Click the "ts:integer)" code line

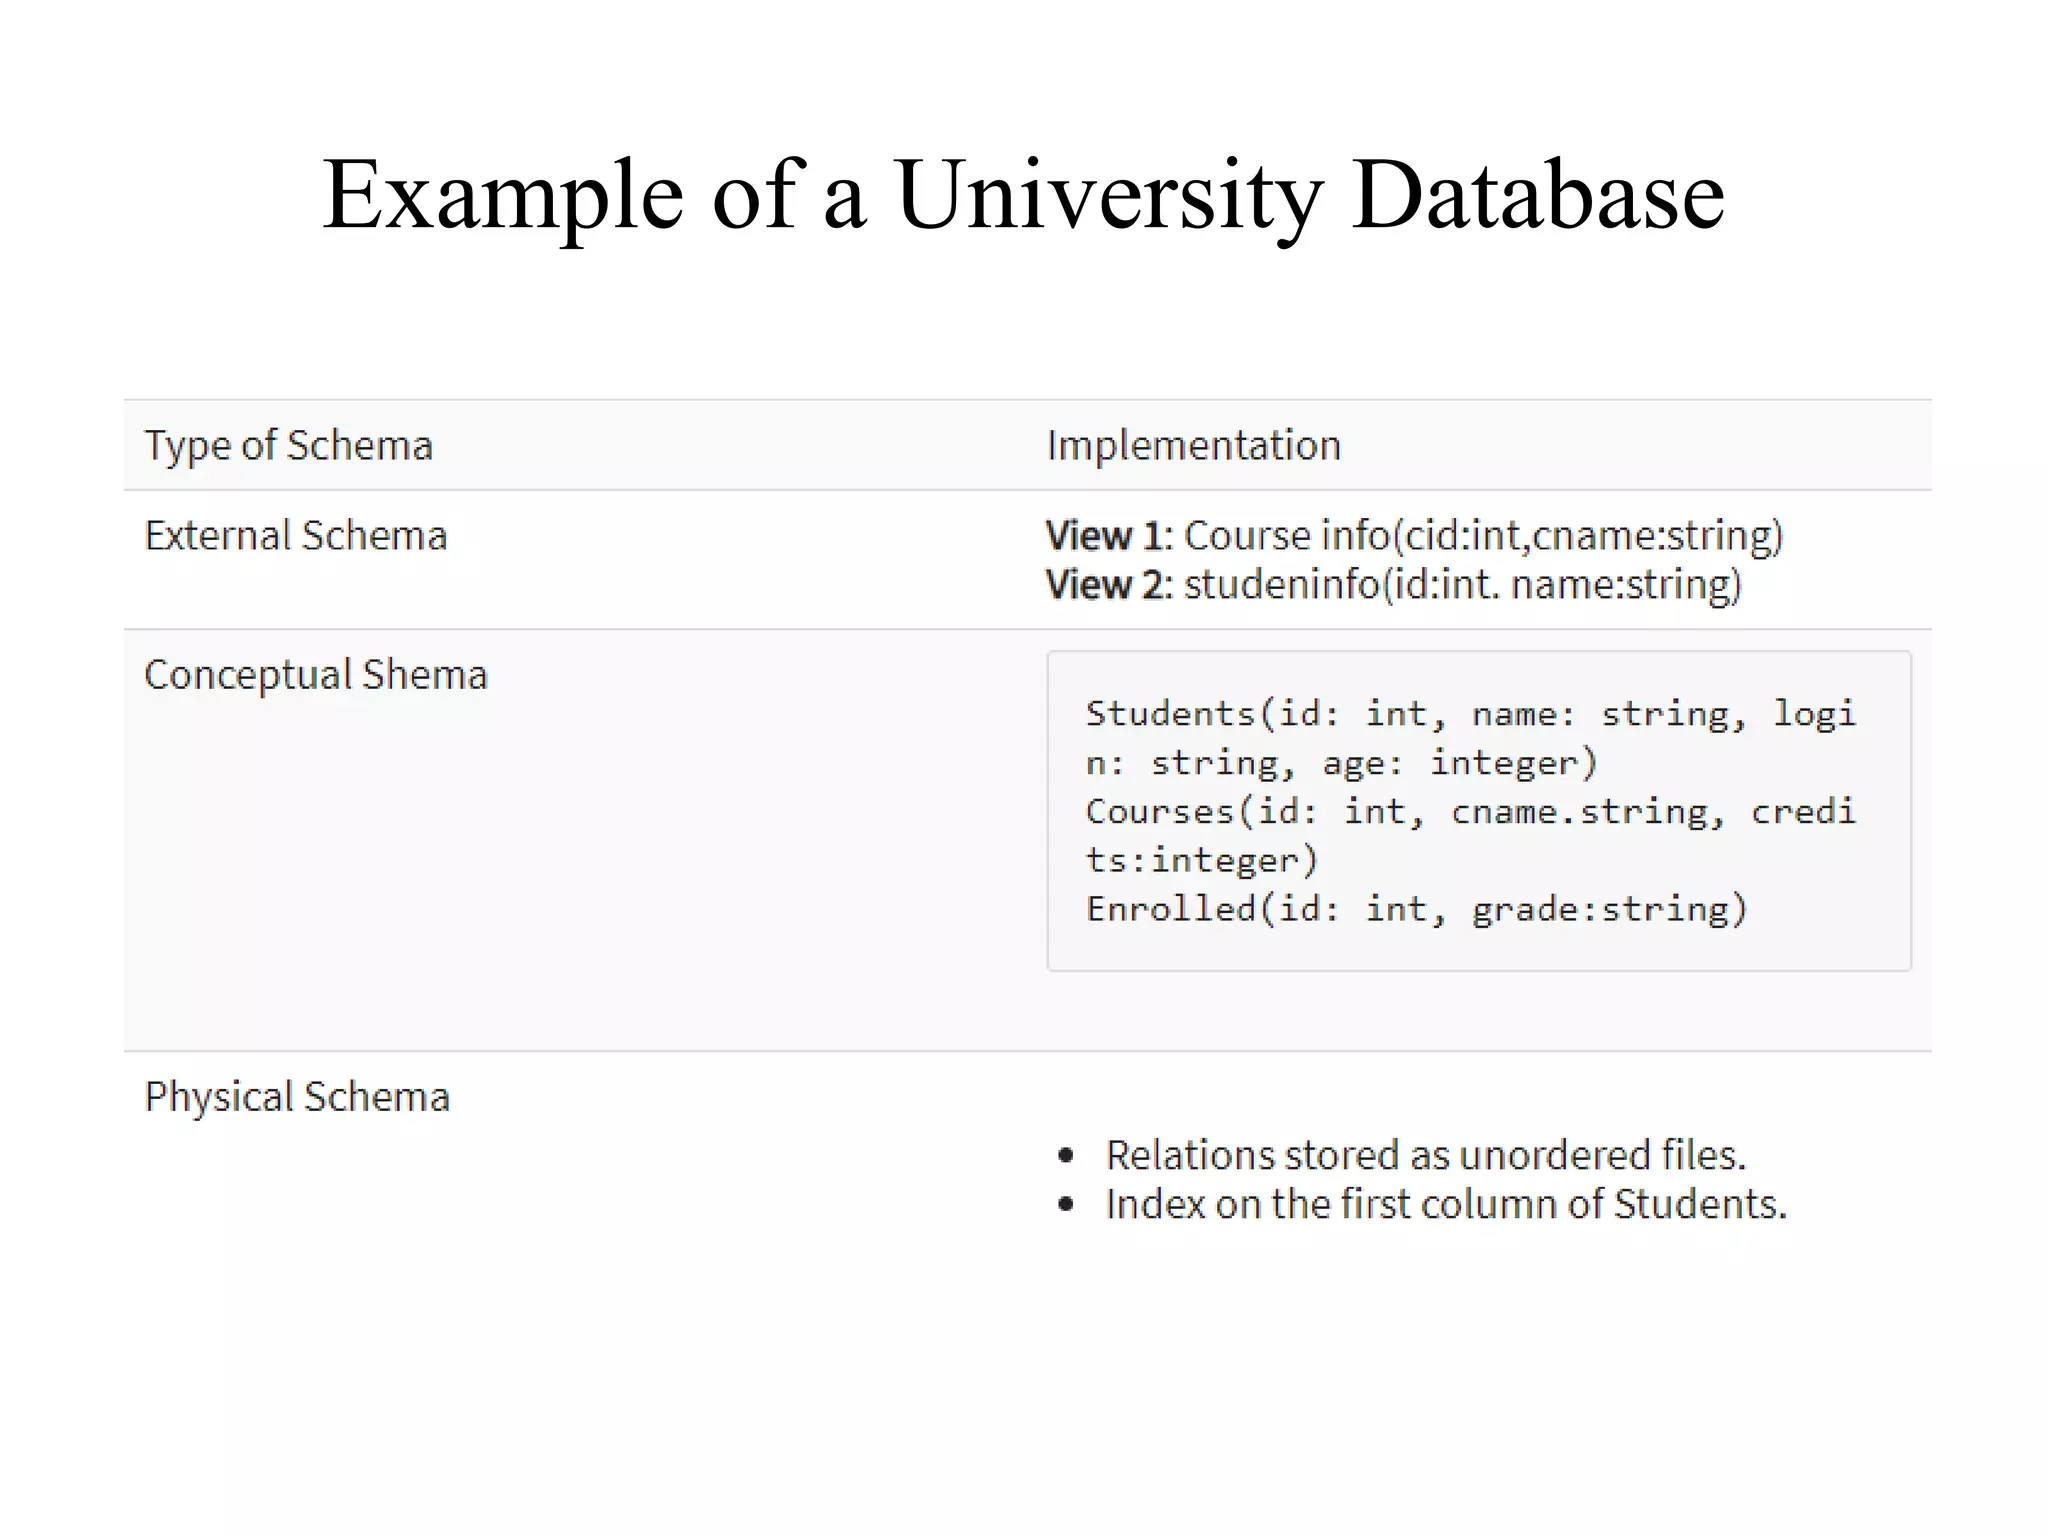[1202, 860]
